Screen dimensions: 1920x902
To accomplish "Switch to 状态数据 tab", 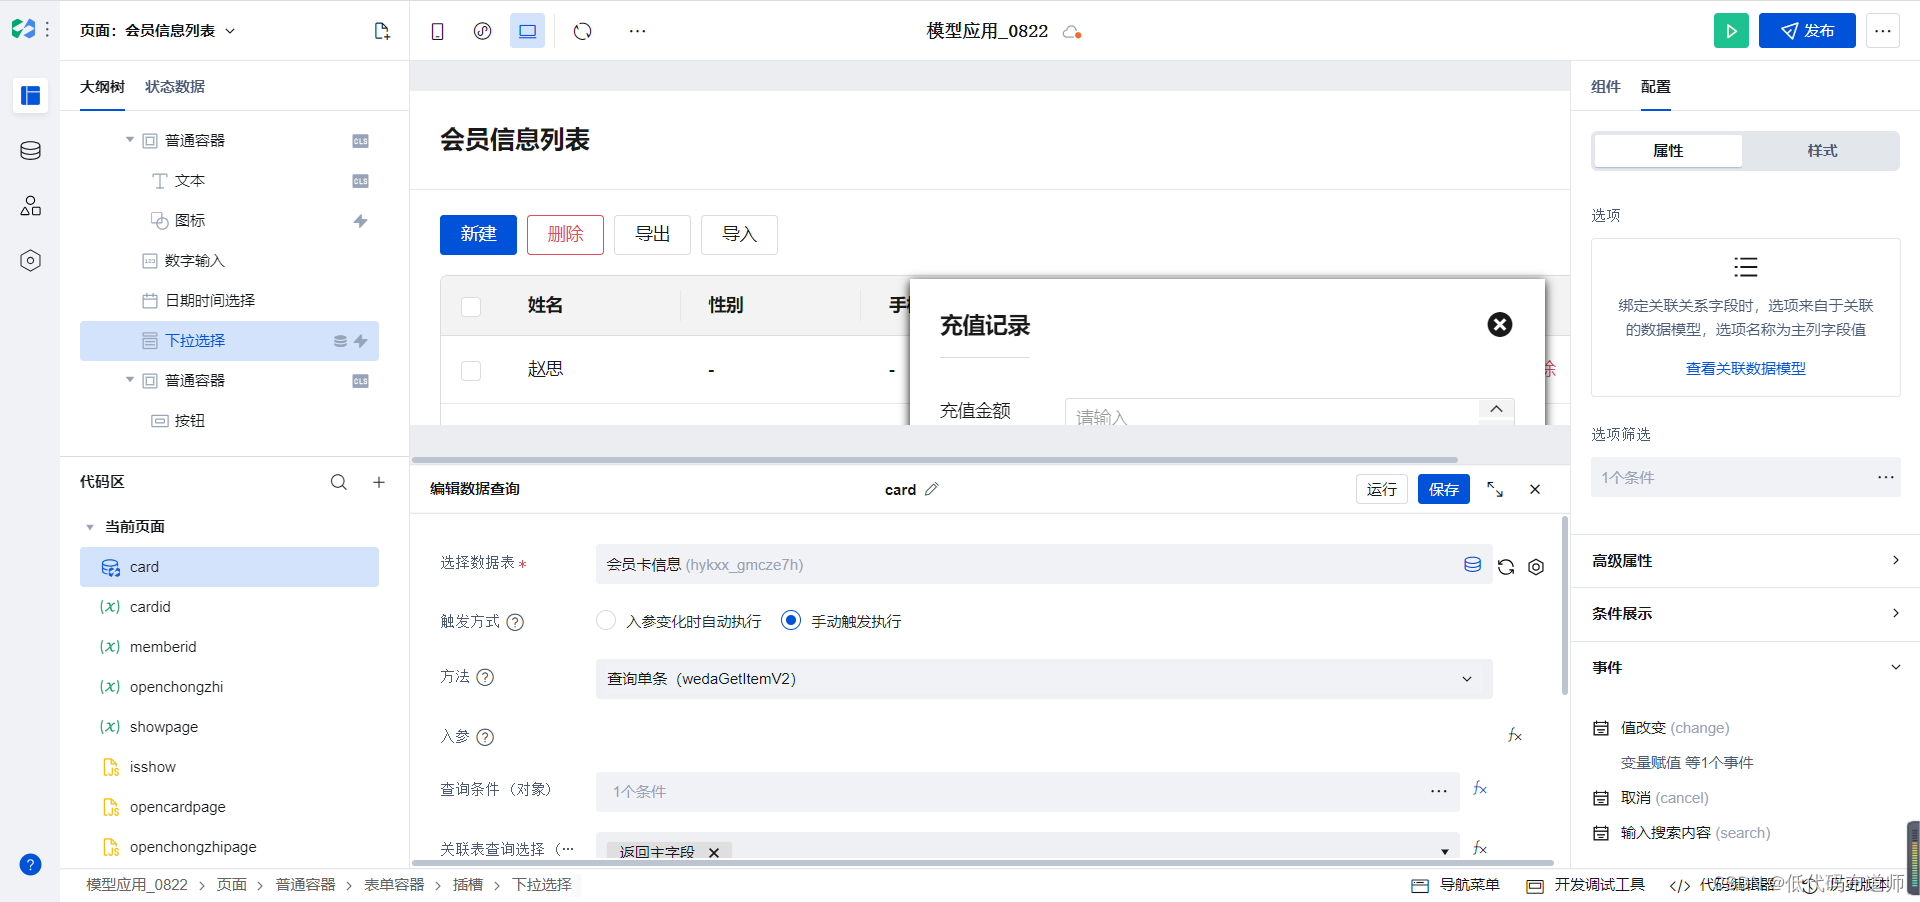I will pyautogui.click(x=175, y=87).
